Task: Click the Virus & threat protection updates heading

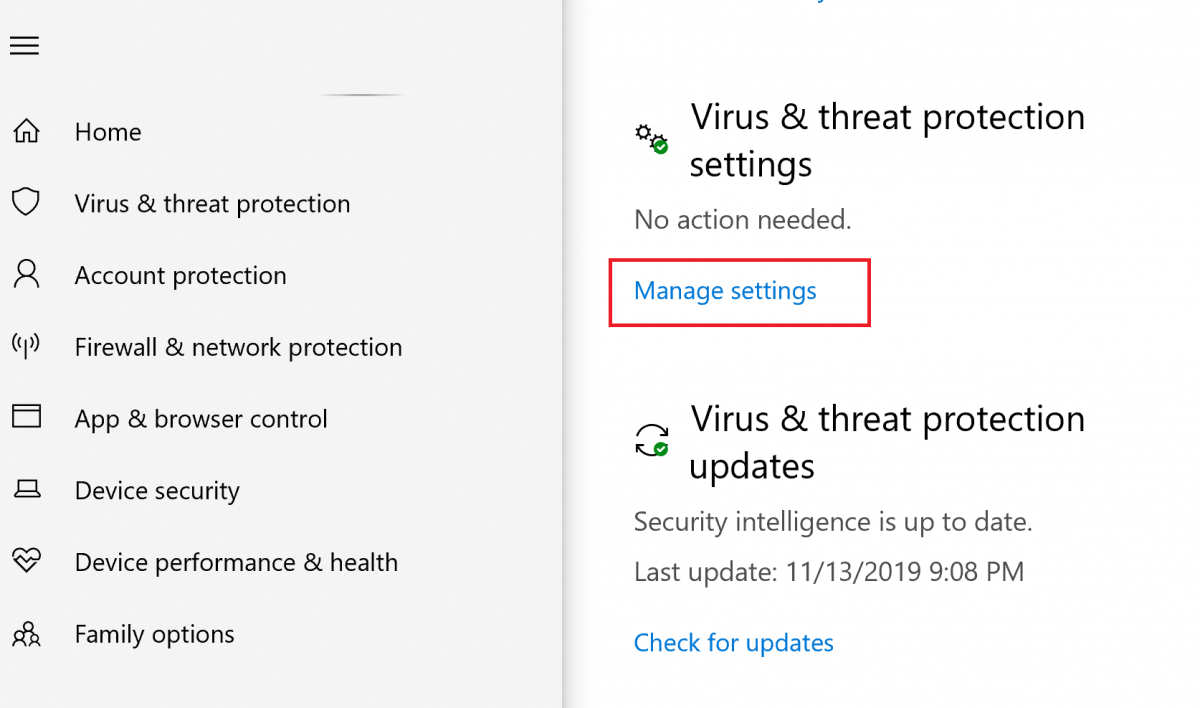Action: [x=887, y=442]
